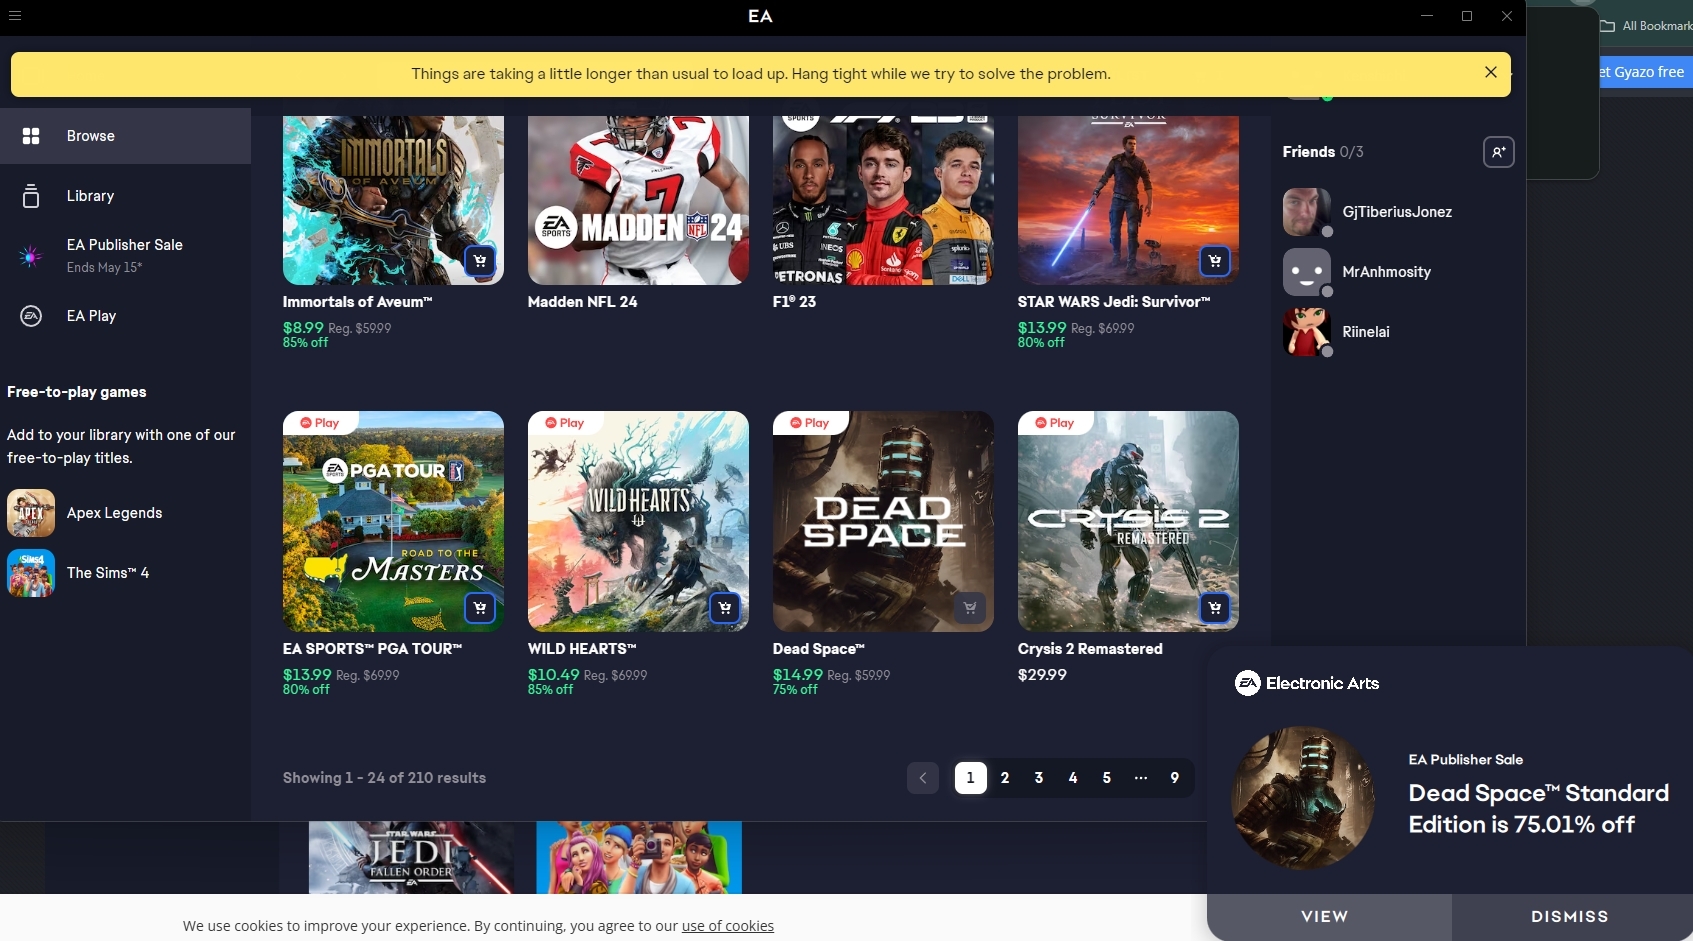Click the Play badge on Dead Space card

click(x=809, y=423)
